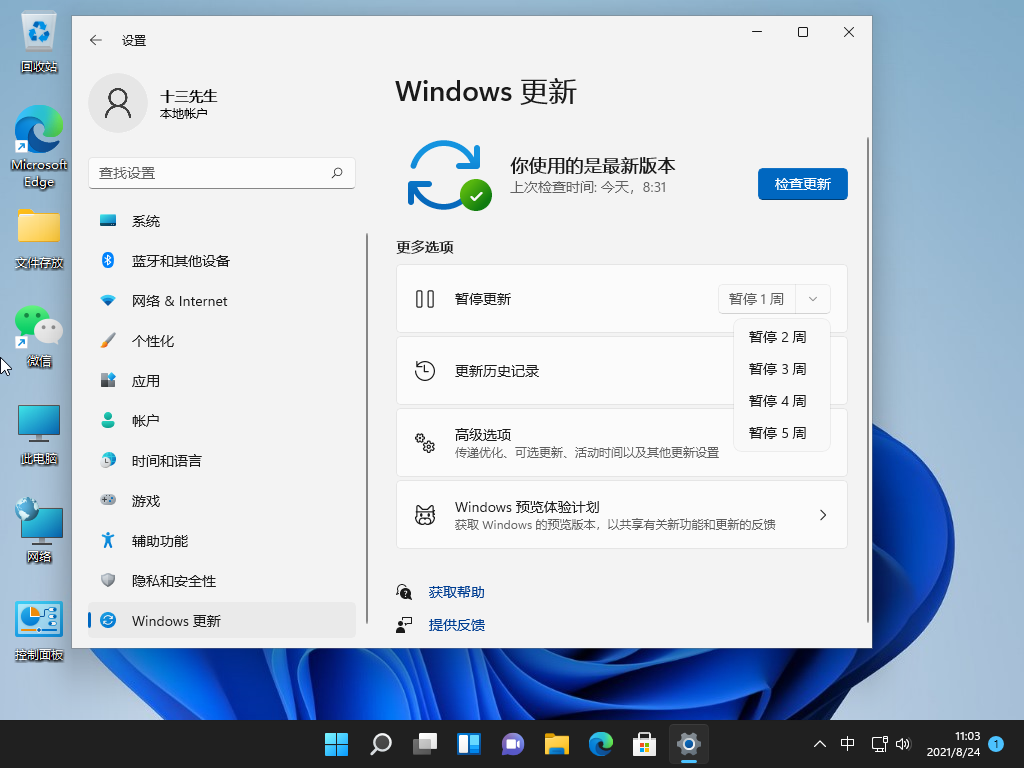Viewport: 1024px width, 768px height.
Task: Open Bluetooth and other devices settings
Action: [180, 261]
